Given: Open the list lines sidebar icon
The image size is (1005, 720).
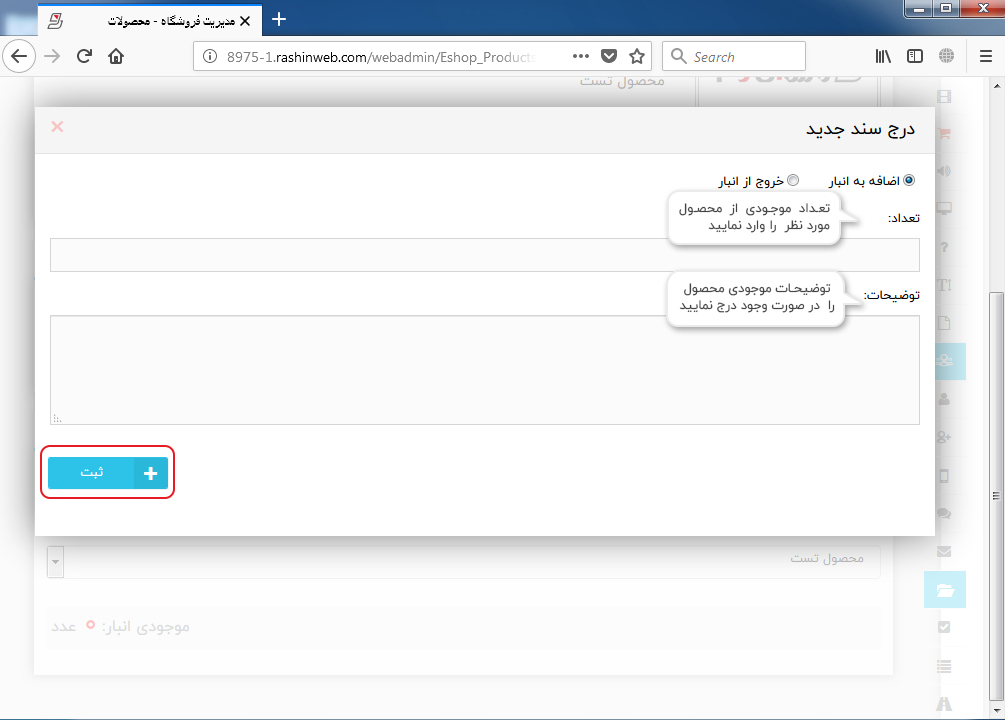Looking at the screenshot, I should [x=944, y=667].
